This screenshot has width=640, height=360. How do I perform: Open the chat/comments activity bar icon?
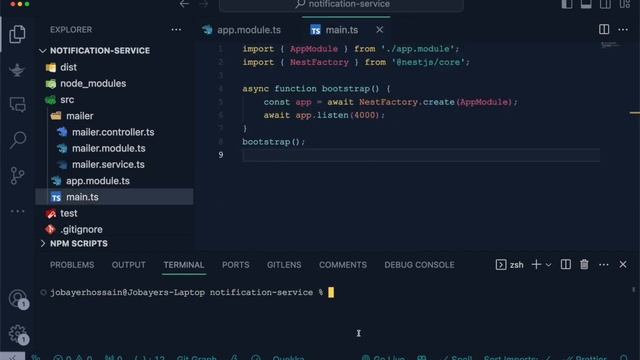[x=18, y=104]
